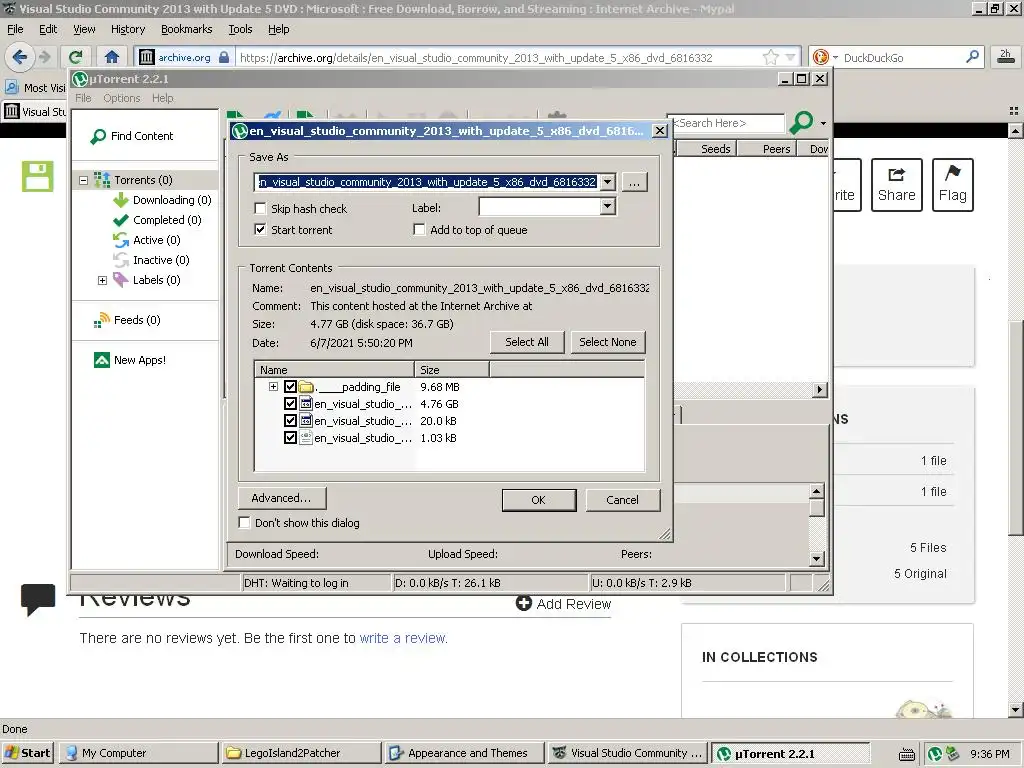Image resolution: width=1024 pixels, height=768 pixels.
Task: Toggle Skip hash check checkbox
Action: (261, 208)
